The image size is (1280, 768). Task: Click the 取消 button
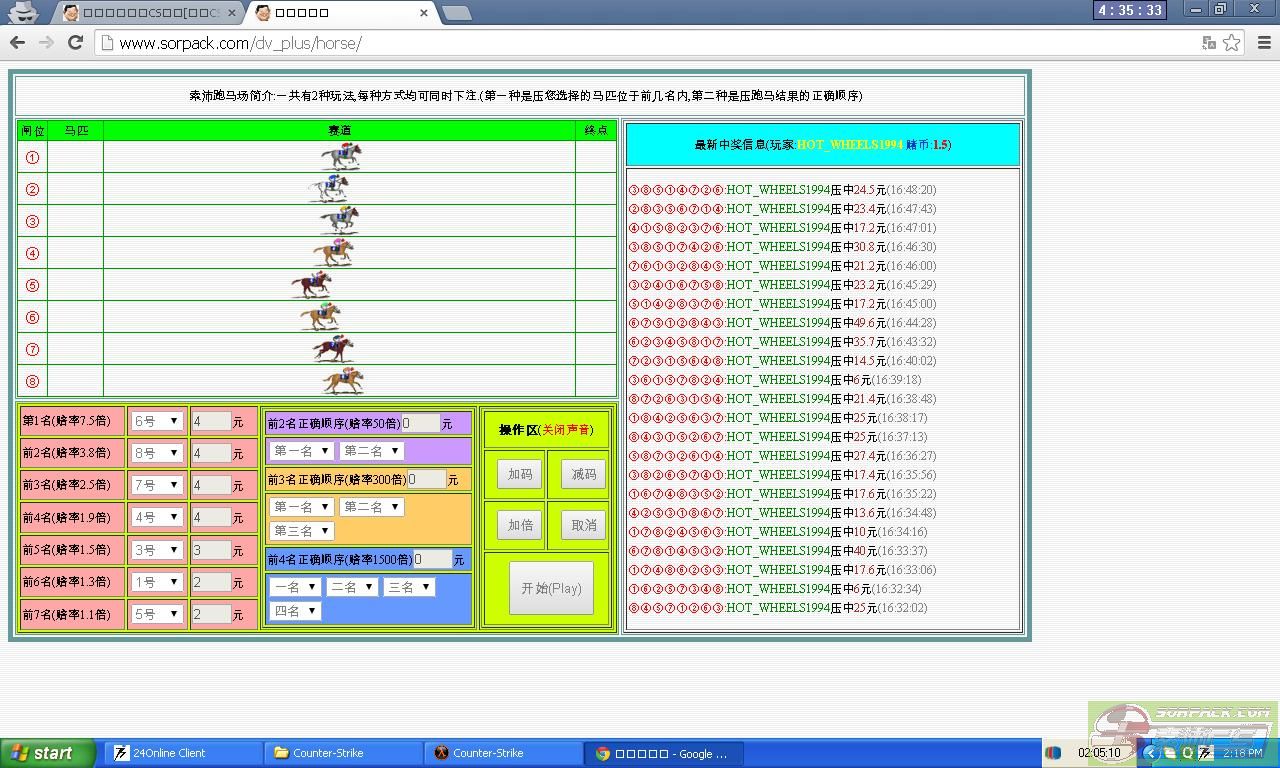tap(583, 525)
